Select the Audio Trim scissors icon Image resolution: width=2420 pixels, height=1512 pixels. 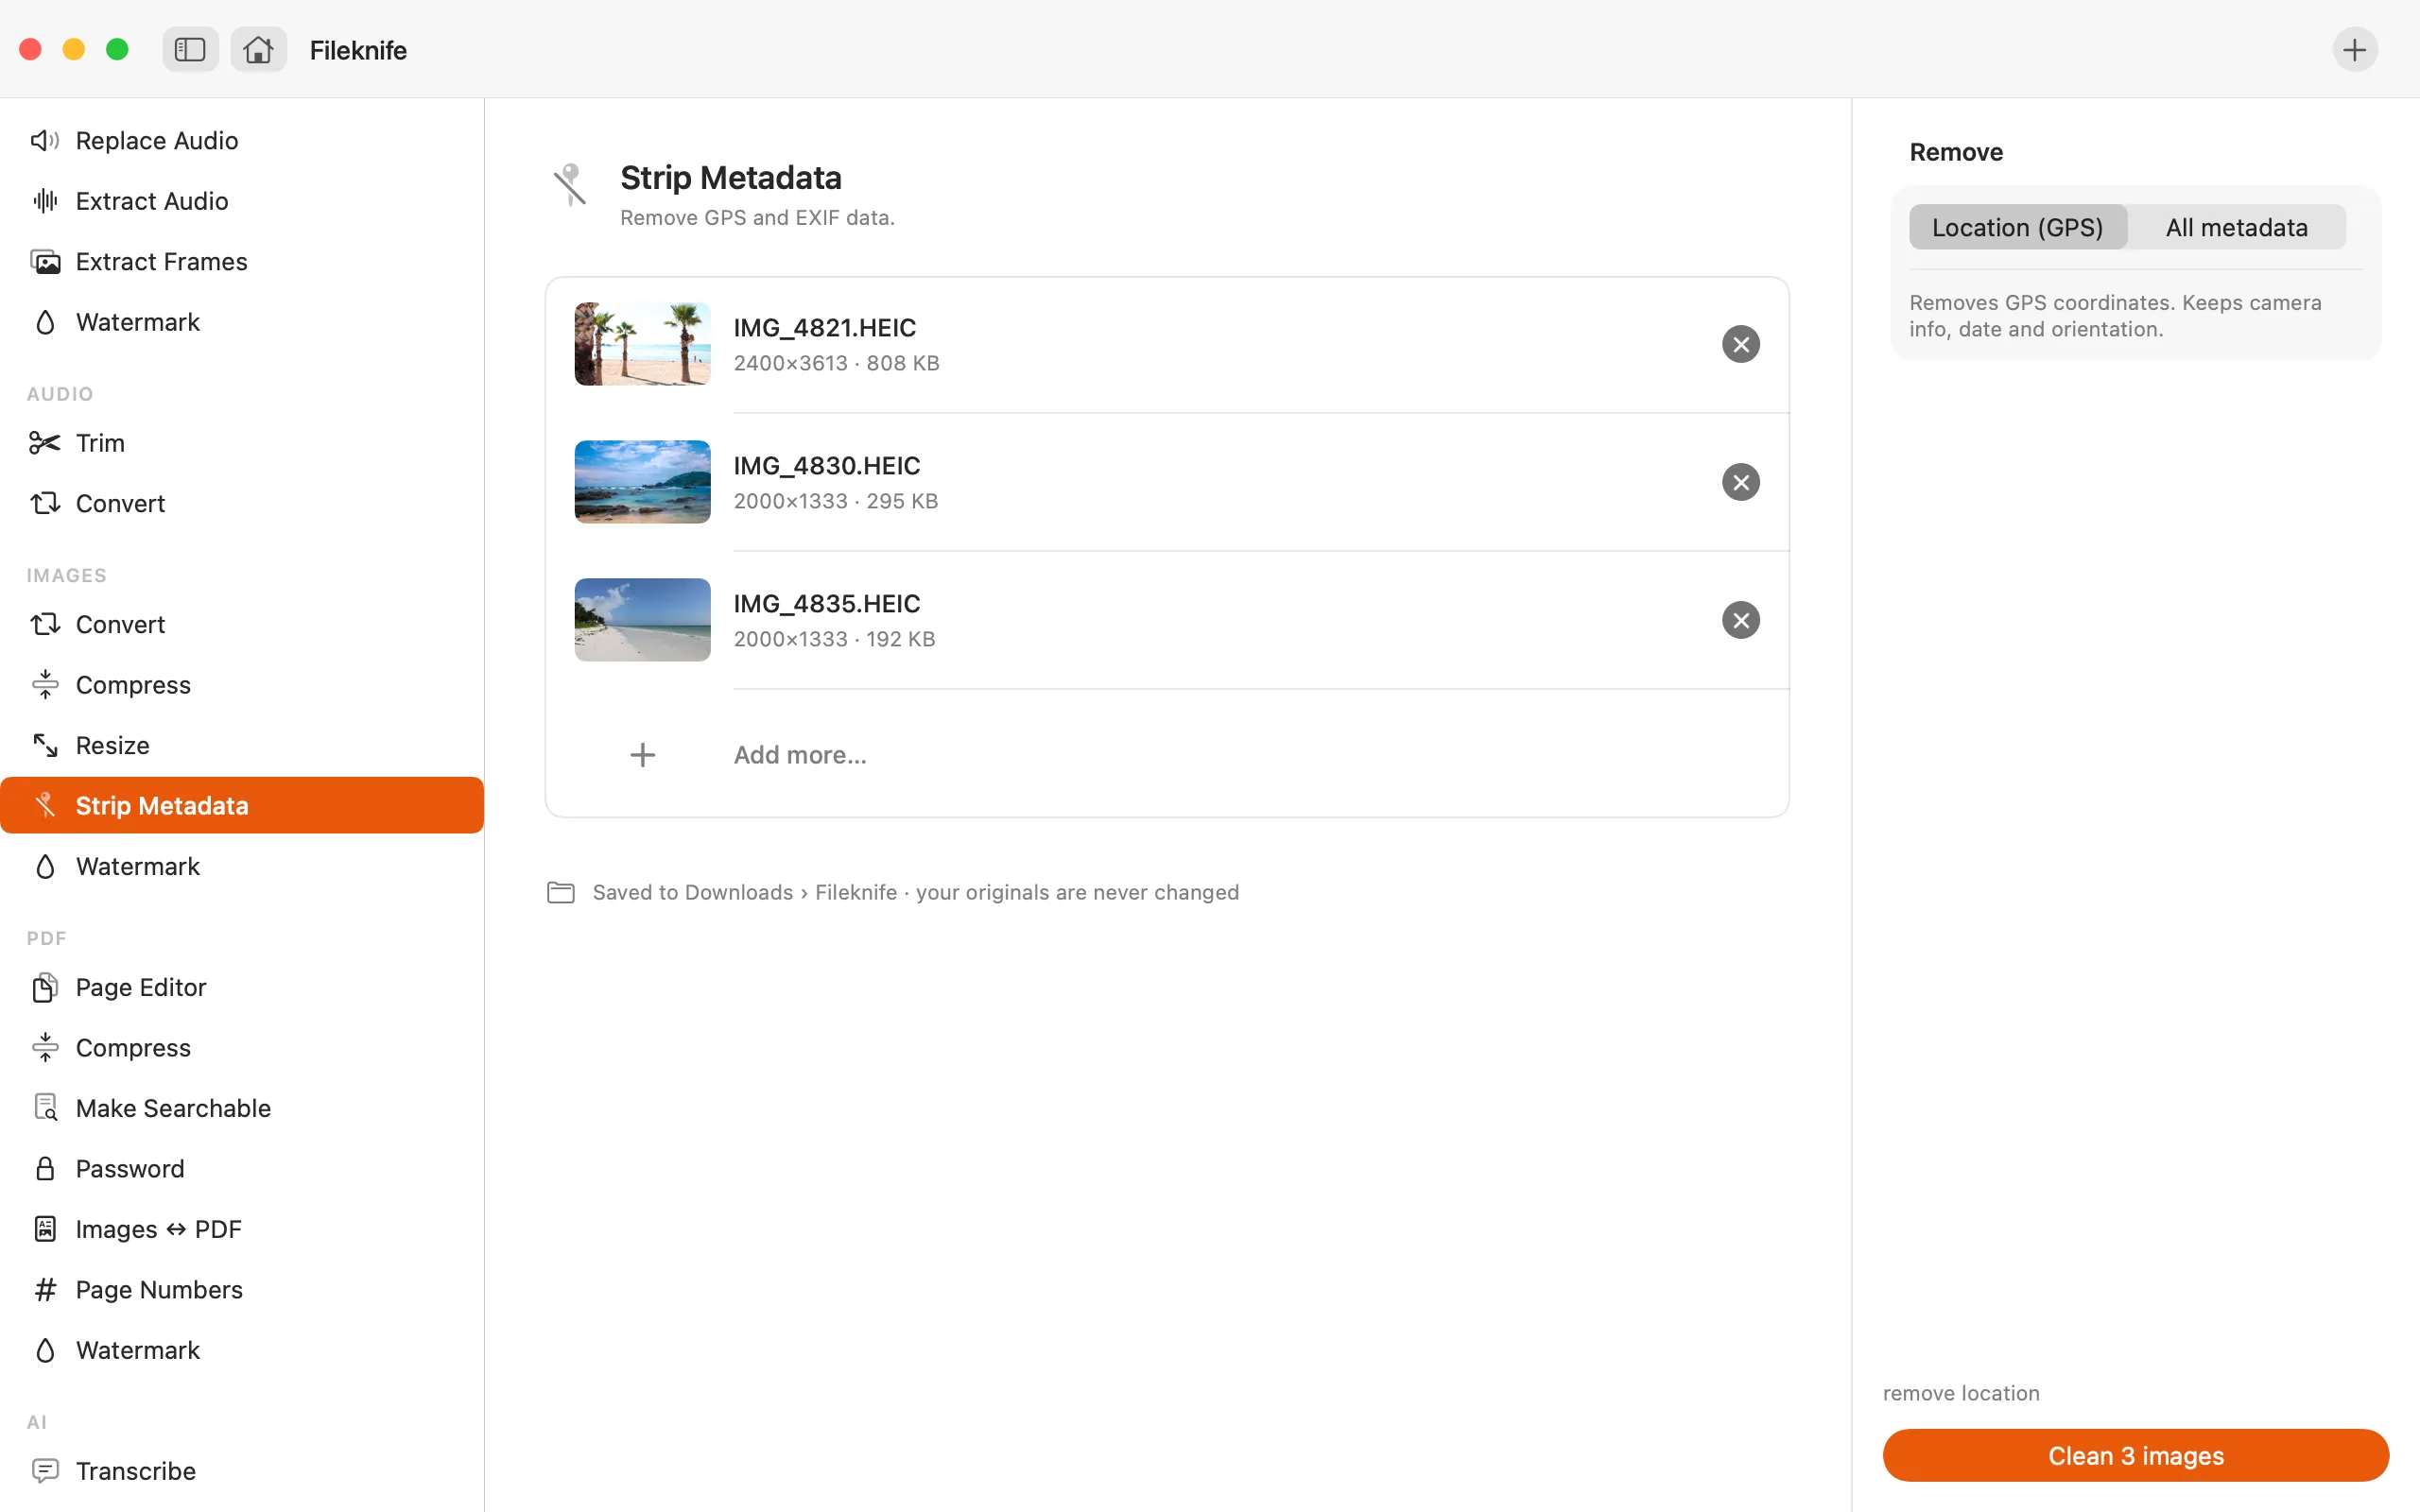pos(45,443)
